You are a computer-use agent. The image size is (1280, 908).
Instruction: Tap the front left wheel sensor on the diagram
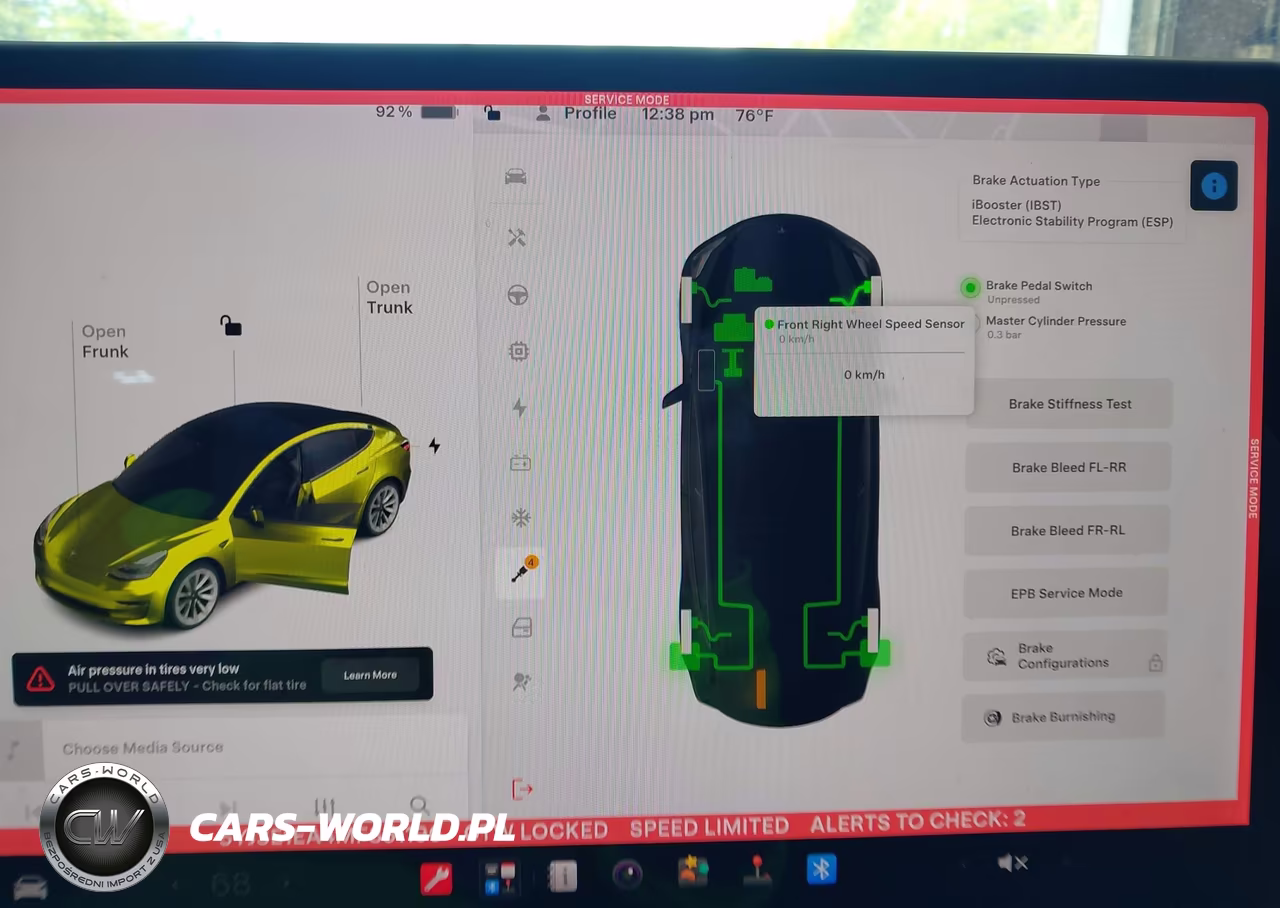[x=686, y=298]
